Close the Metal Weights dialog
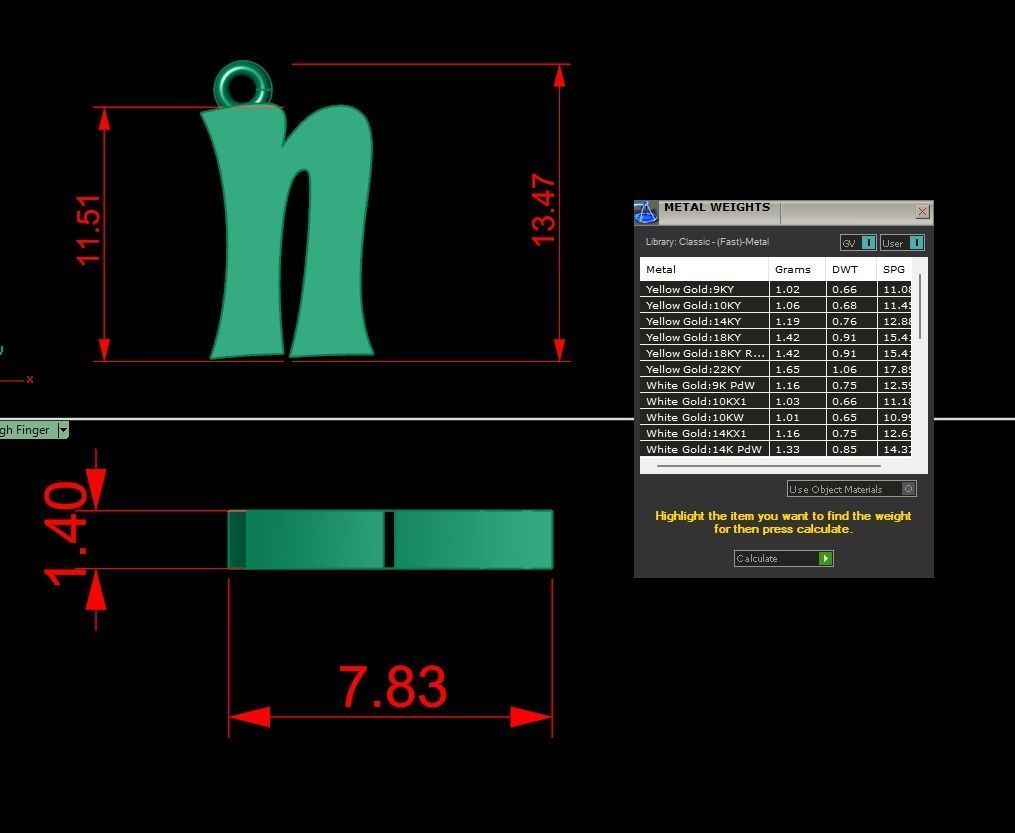Viewport: 1015px width, 833px height. (922, 212)
